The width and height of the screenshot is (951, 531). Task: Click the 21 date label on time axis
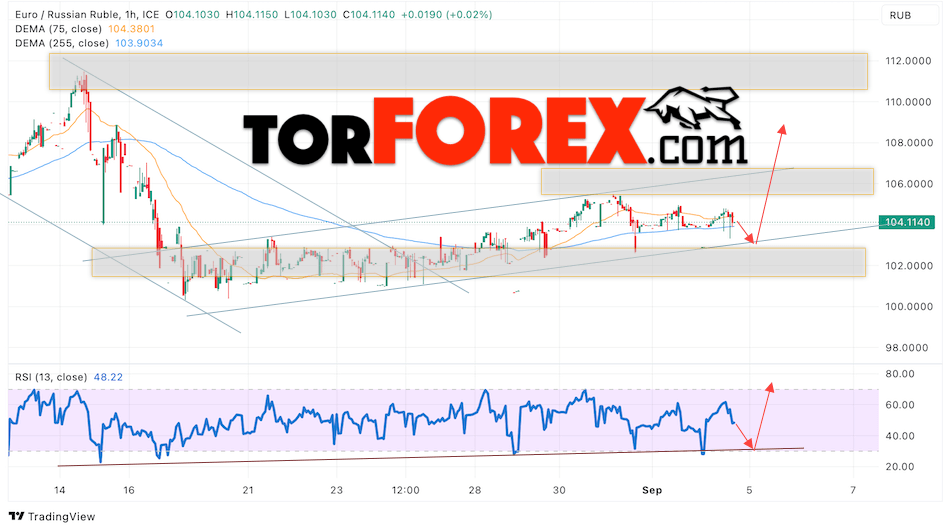(x=247, y=490)
